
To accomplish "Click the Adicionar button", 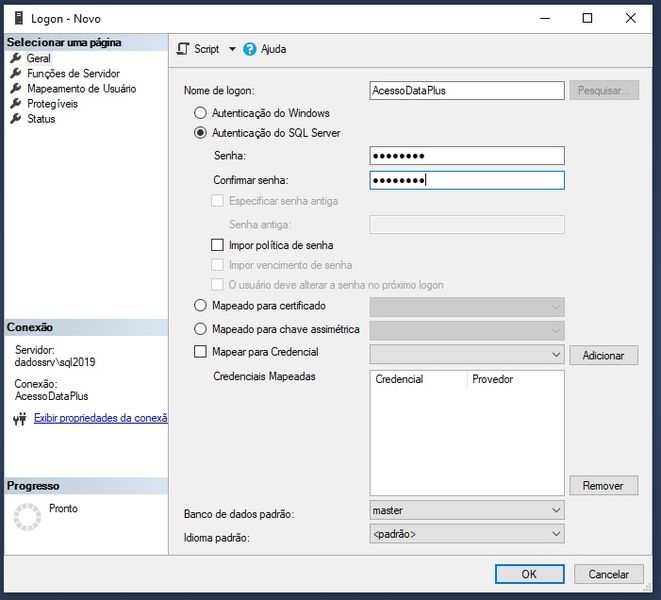I will (604, 355).
